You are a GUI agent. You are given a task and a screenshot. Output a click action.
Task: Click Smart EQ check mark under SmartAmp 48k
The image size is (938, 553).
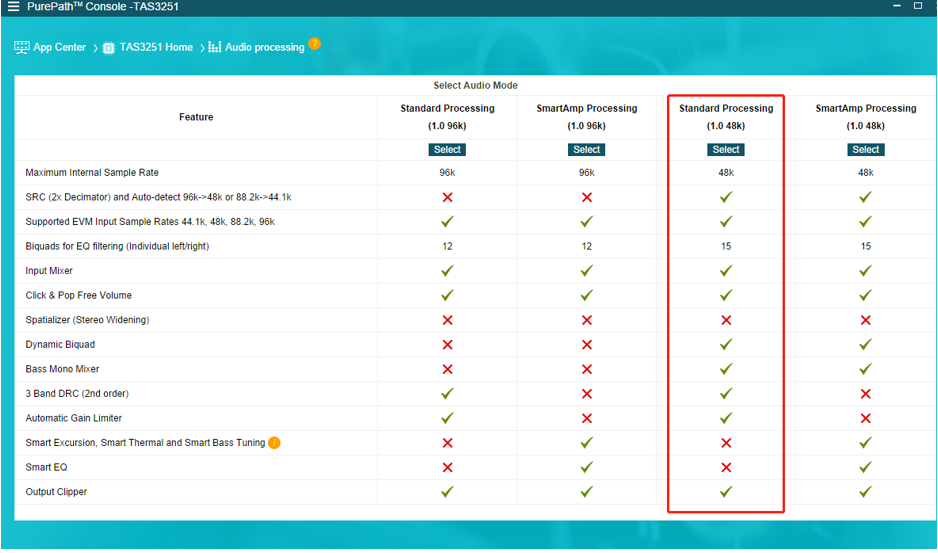coord(866,467)
